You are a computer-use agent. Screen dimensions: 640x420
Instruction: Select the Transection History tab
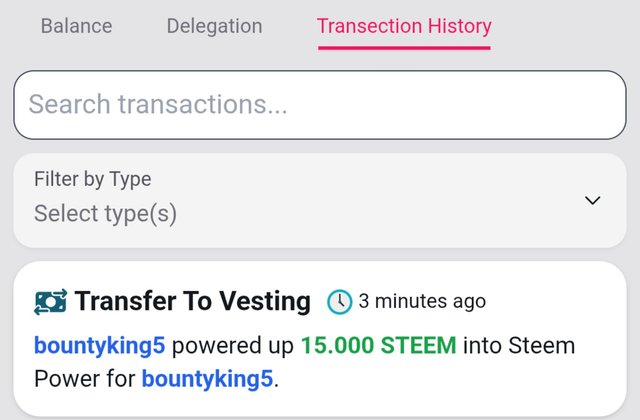pos(404,26)
